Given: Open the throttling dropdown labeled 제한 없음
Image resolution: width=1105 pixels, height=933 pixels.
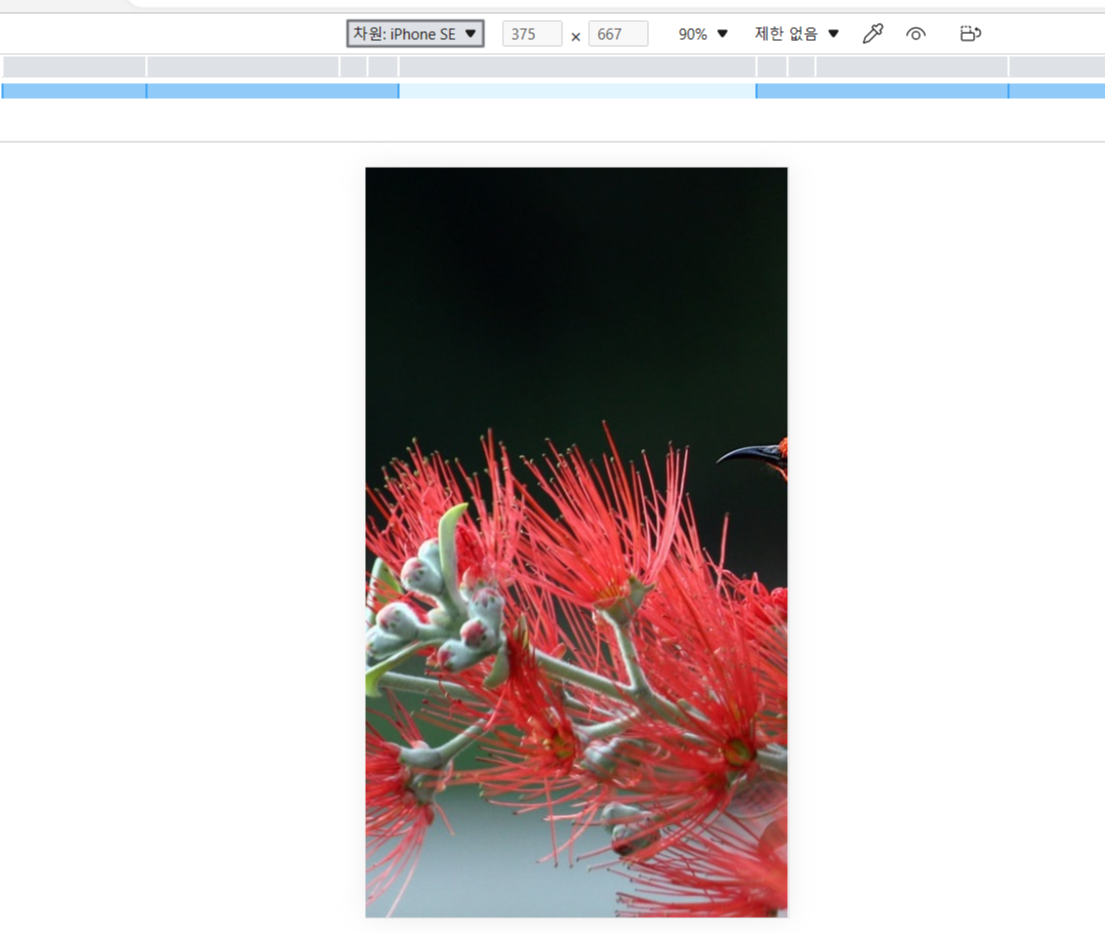Looking at the screenshot, I should coord(796,34).
